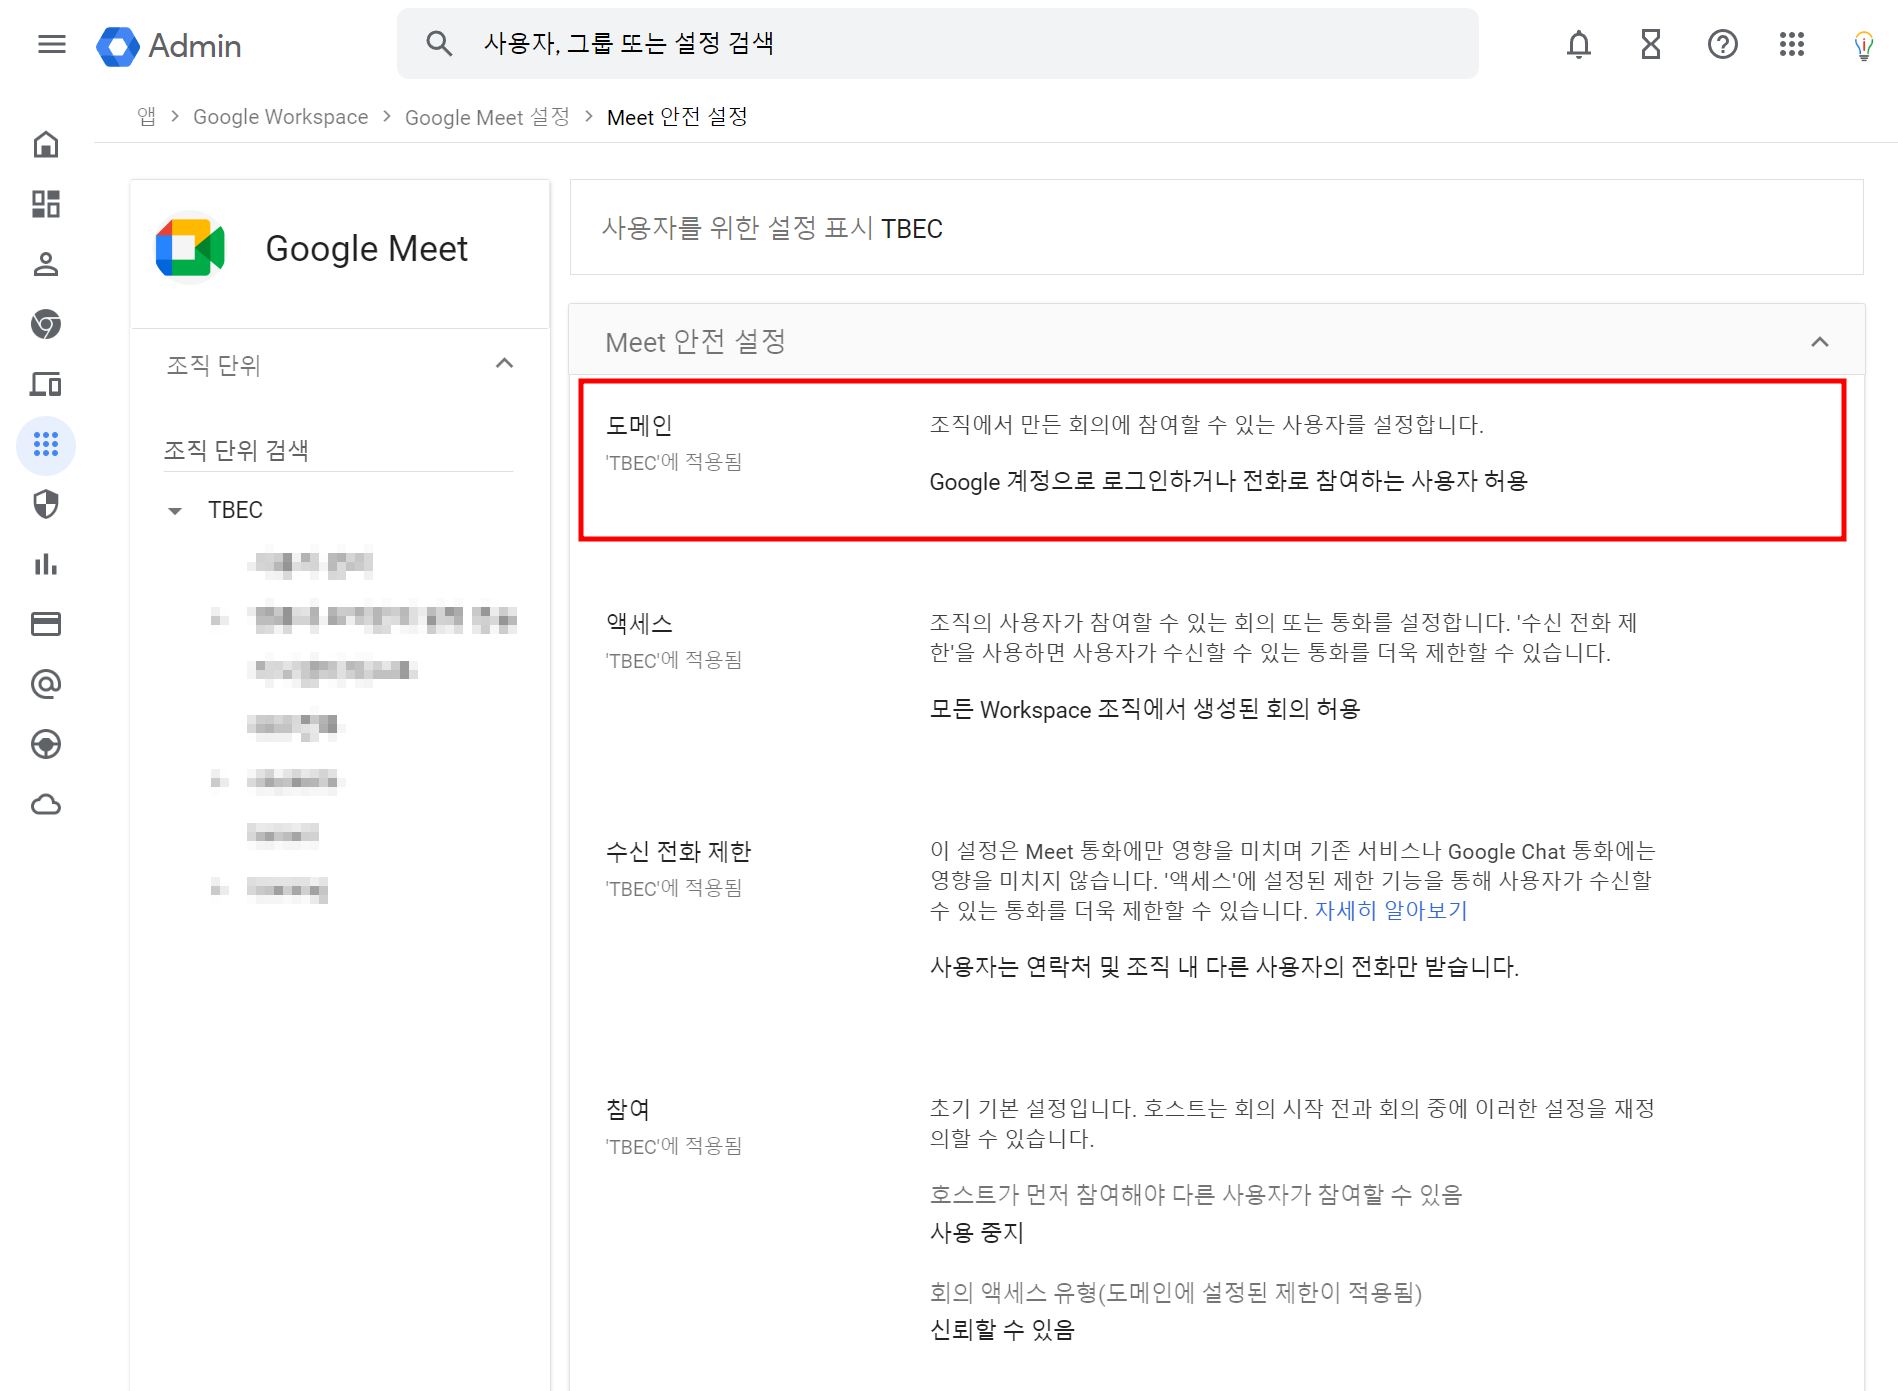Open the Google apps grid launcher
Image resolution: width=1898 pixels, height=1391 pixels.
(1792, 44)
